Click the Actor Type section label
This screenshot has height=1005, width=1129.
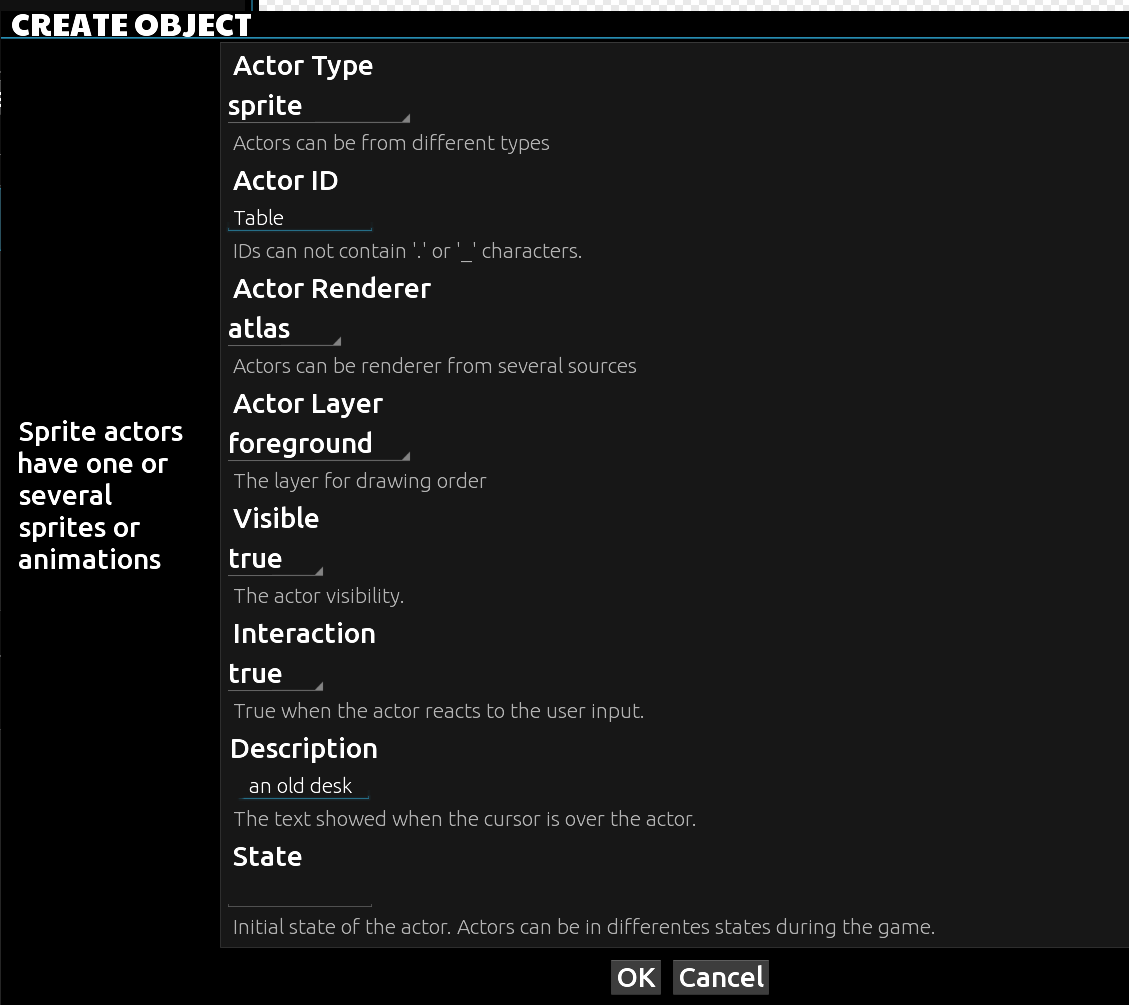coord(302,66)
